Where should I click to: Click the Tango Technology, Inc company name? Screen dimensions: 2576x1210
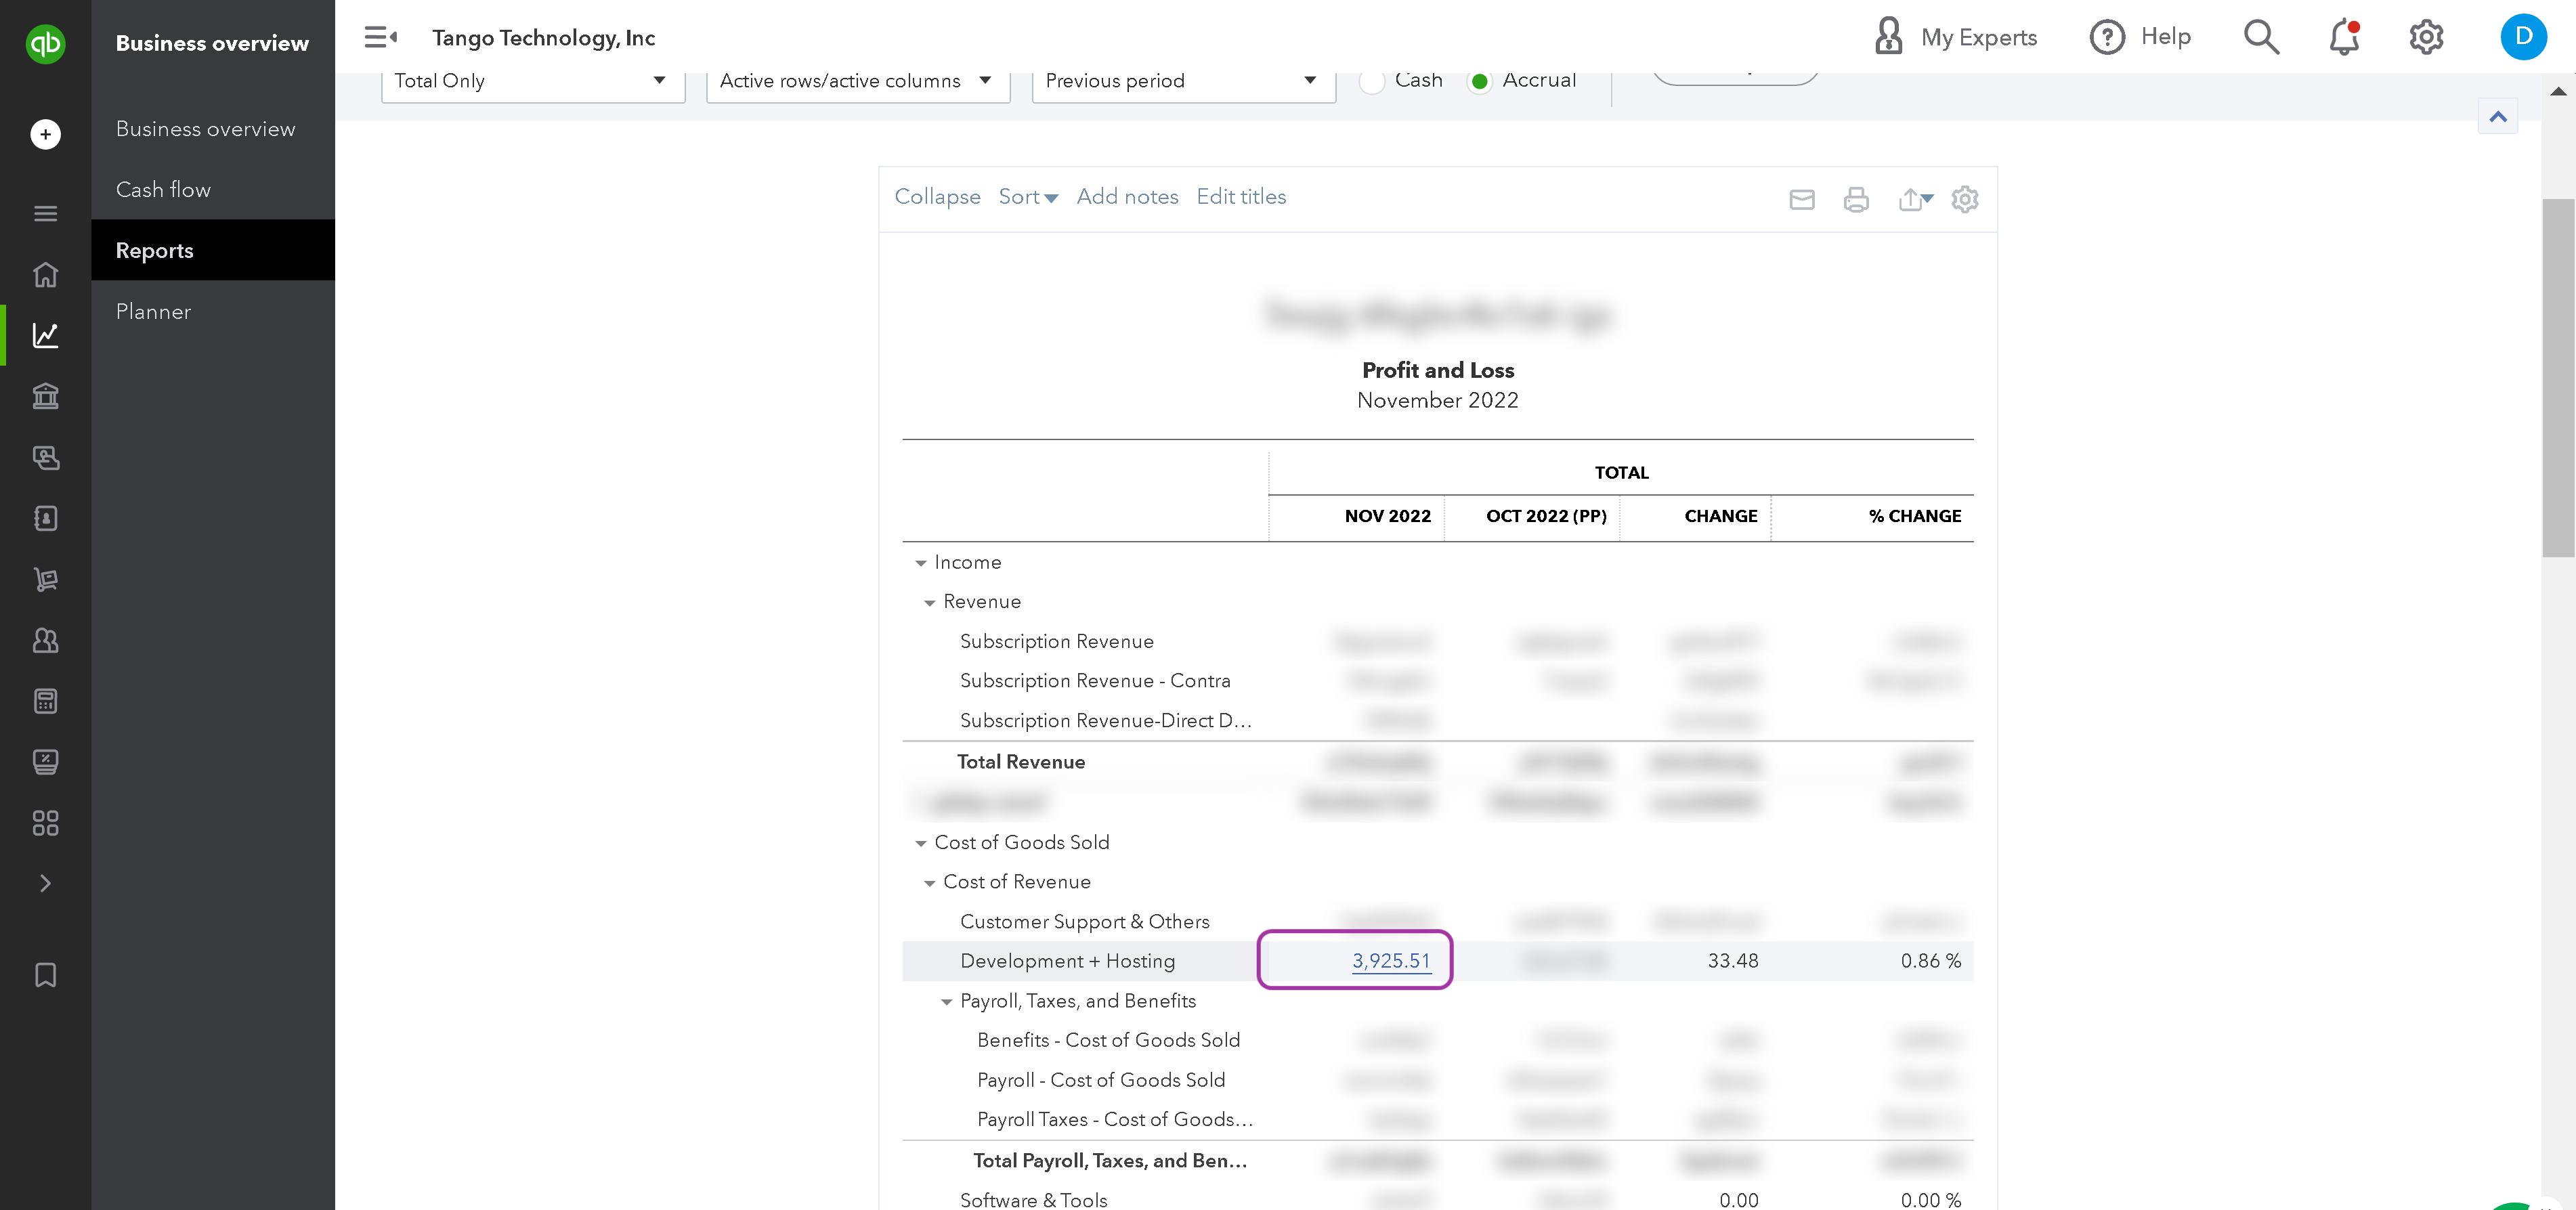(543, 38)
